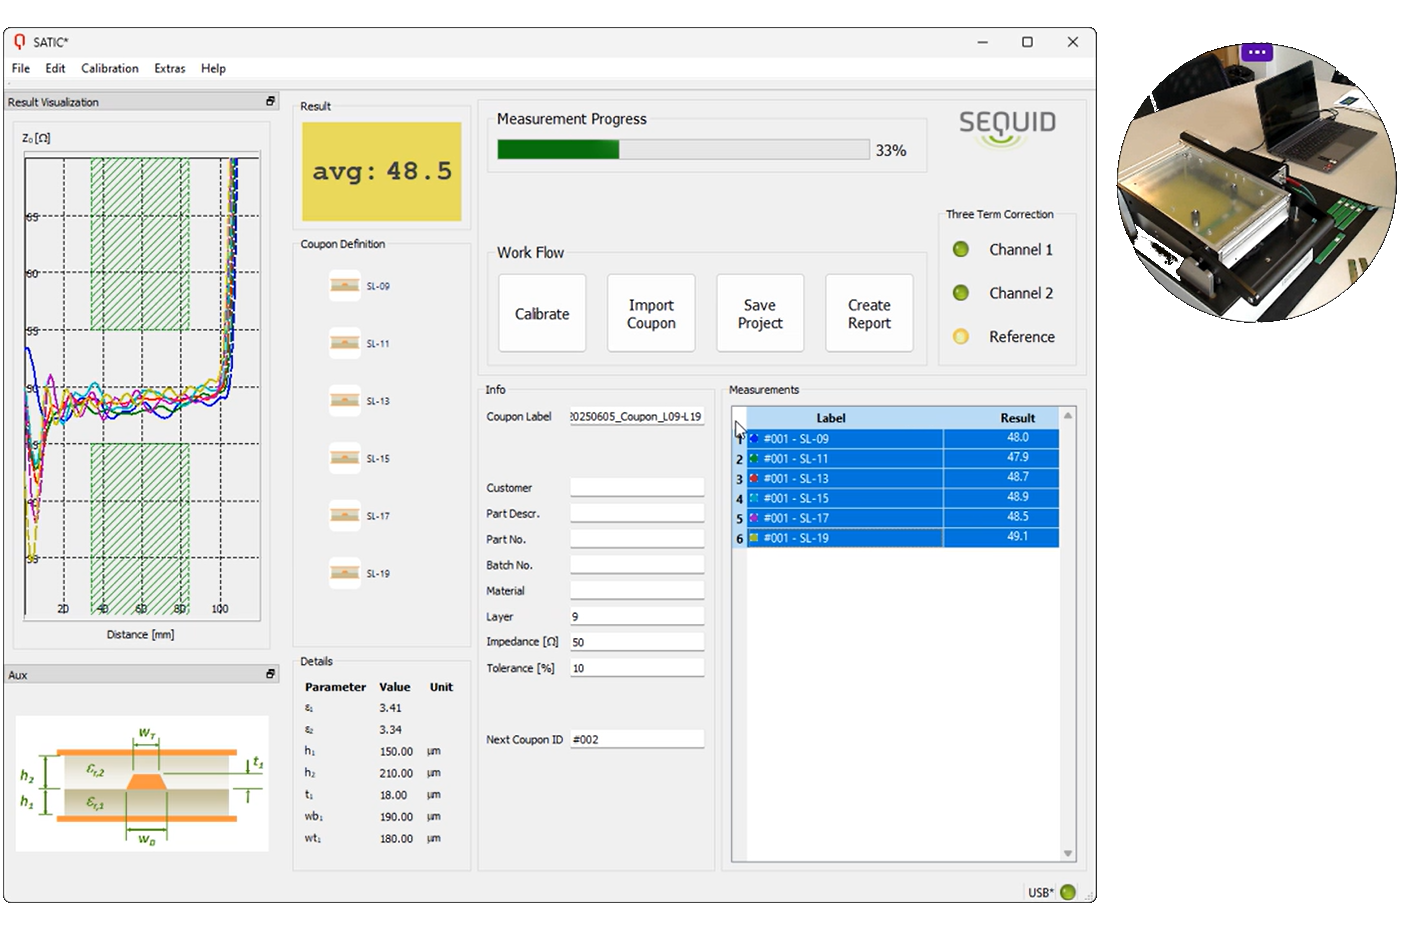The width and height of the screenshot is (1404, 936).
Task: Click the SL-13 coupon stackup icon
Action: click(x=345, y=401)
